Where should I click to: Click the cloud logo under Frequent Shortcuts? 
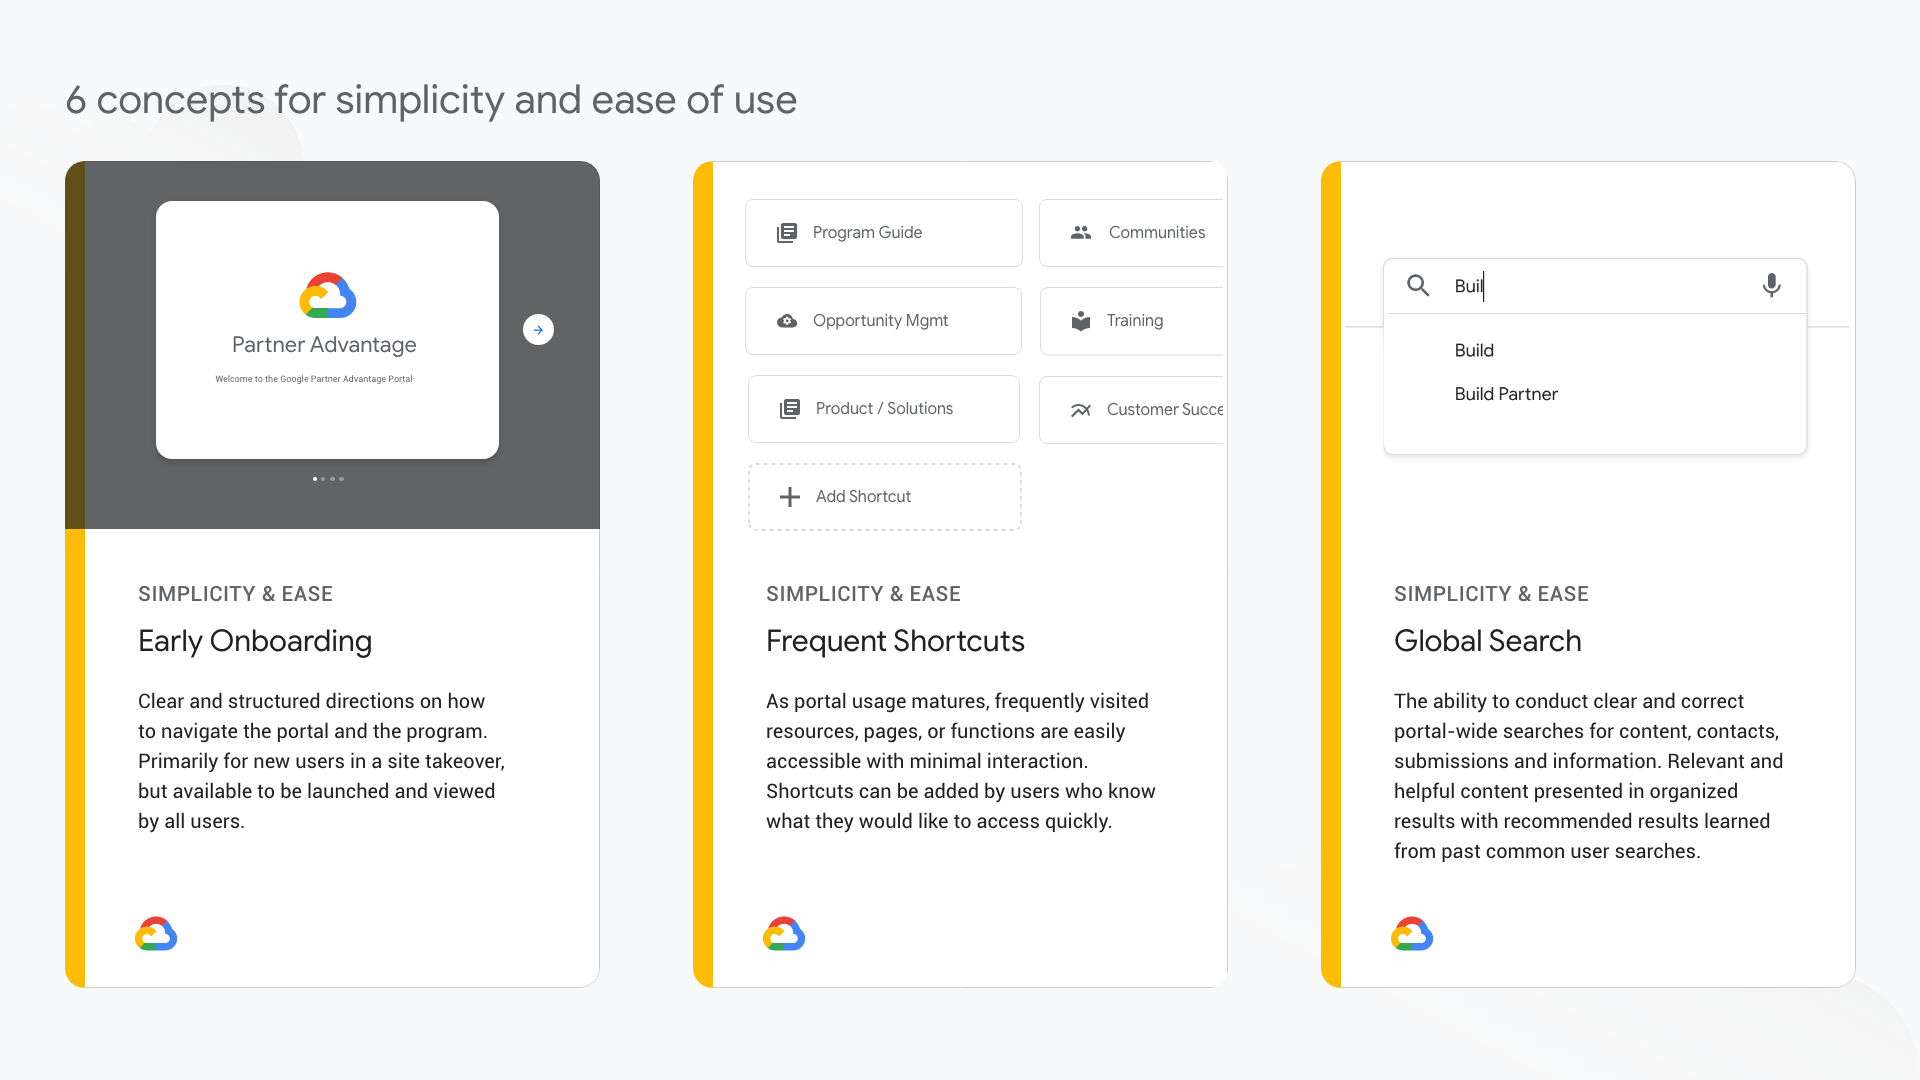pyautogui.click(x=784, y=934)
